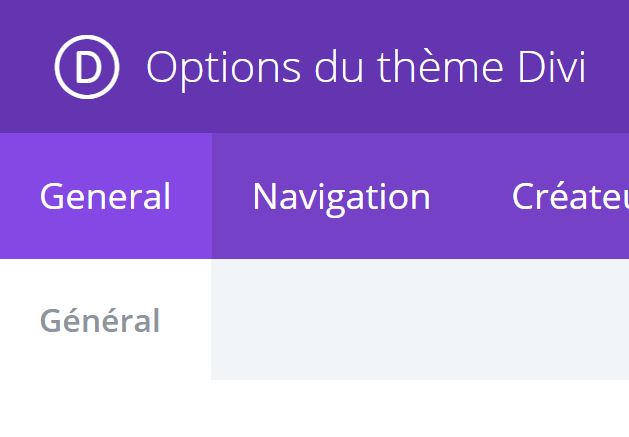Screen dimensions: 629x437
Task: Open the partially visible Créateur tab
Action: 569,196
